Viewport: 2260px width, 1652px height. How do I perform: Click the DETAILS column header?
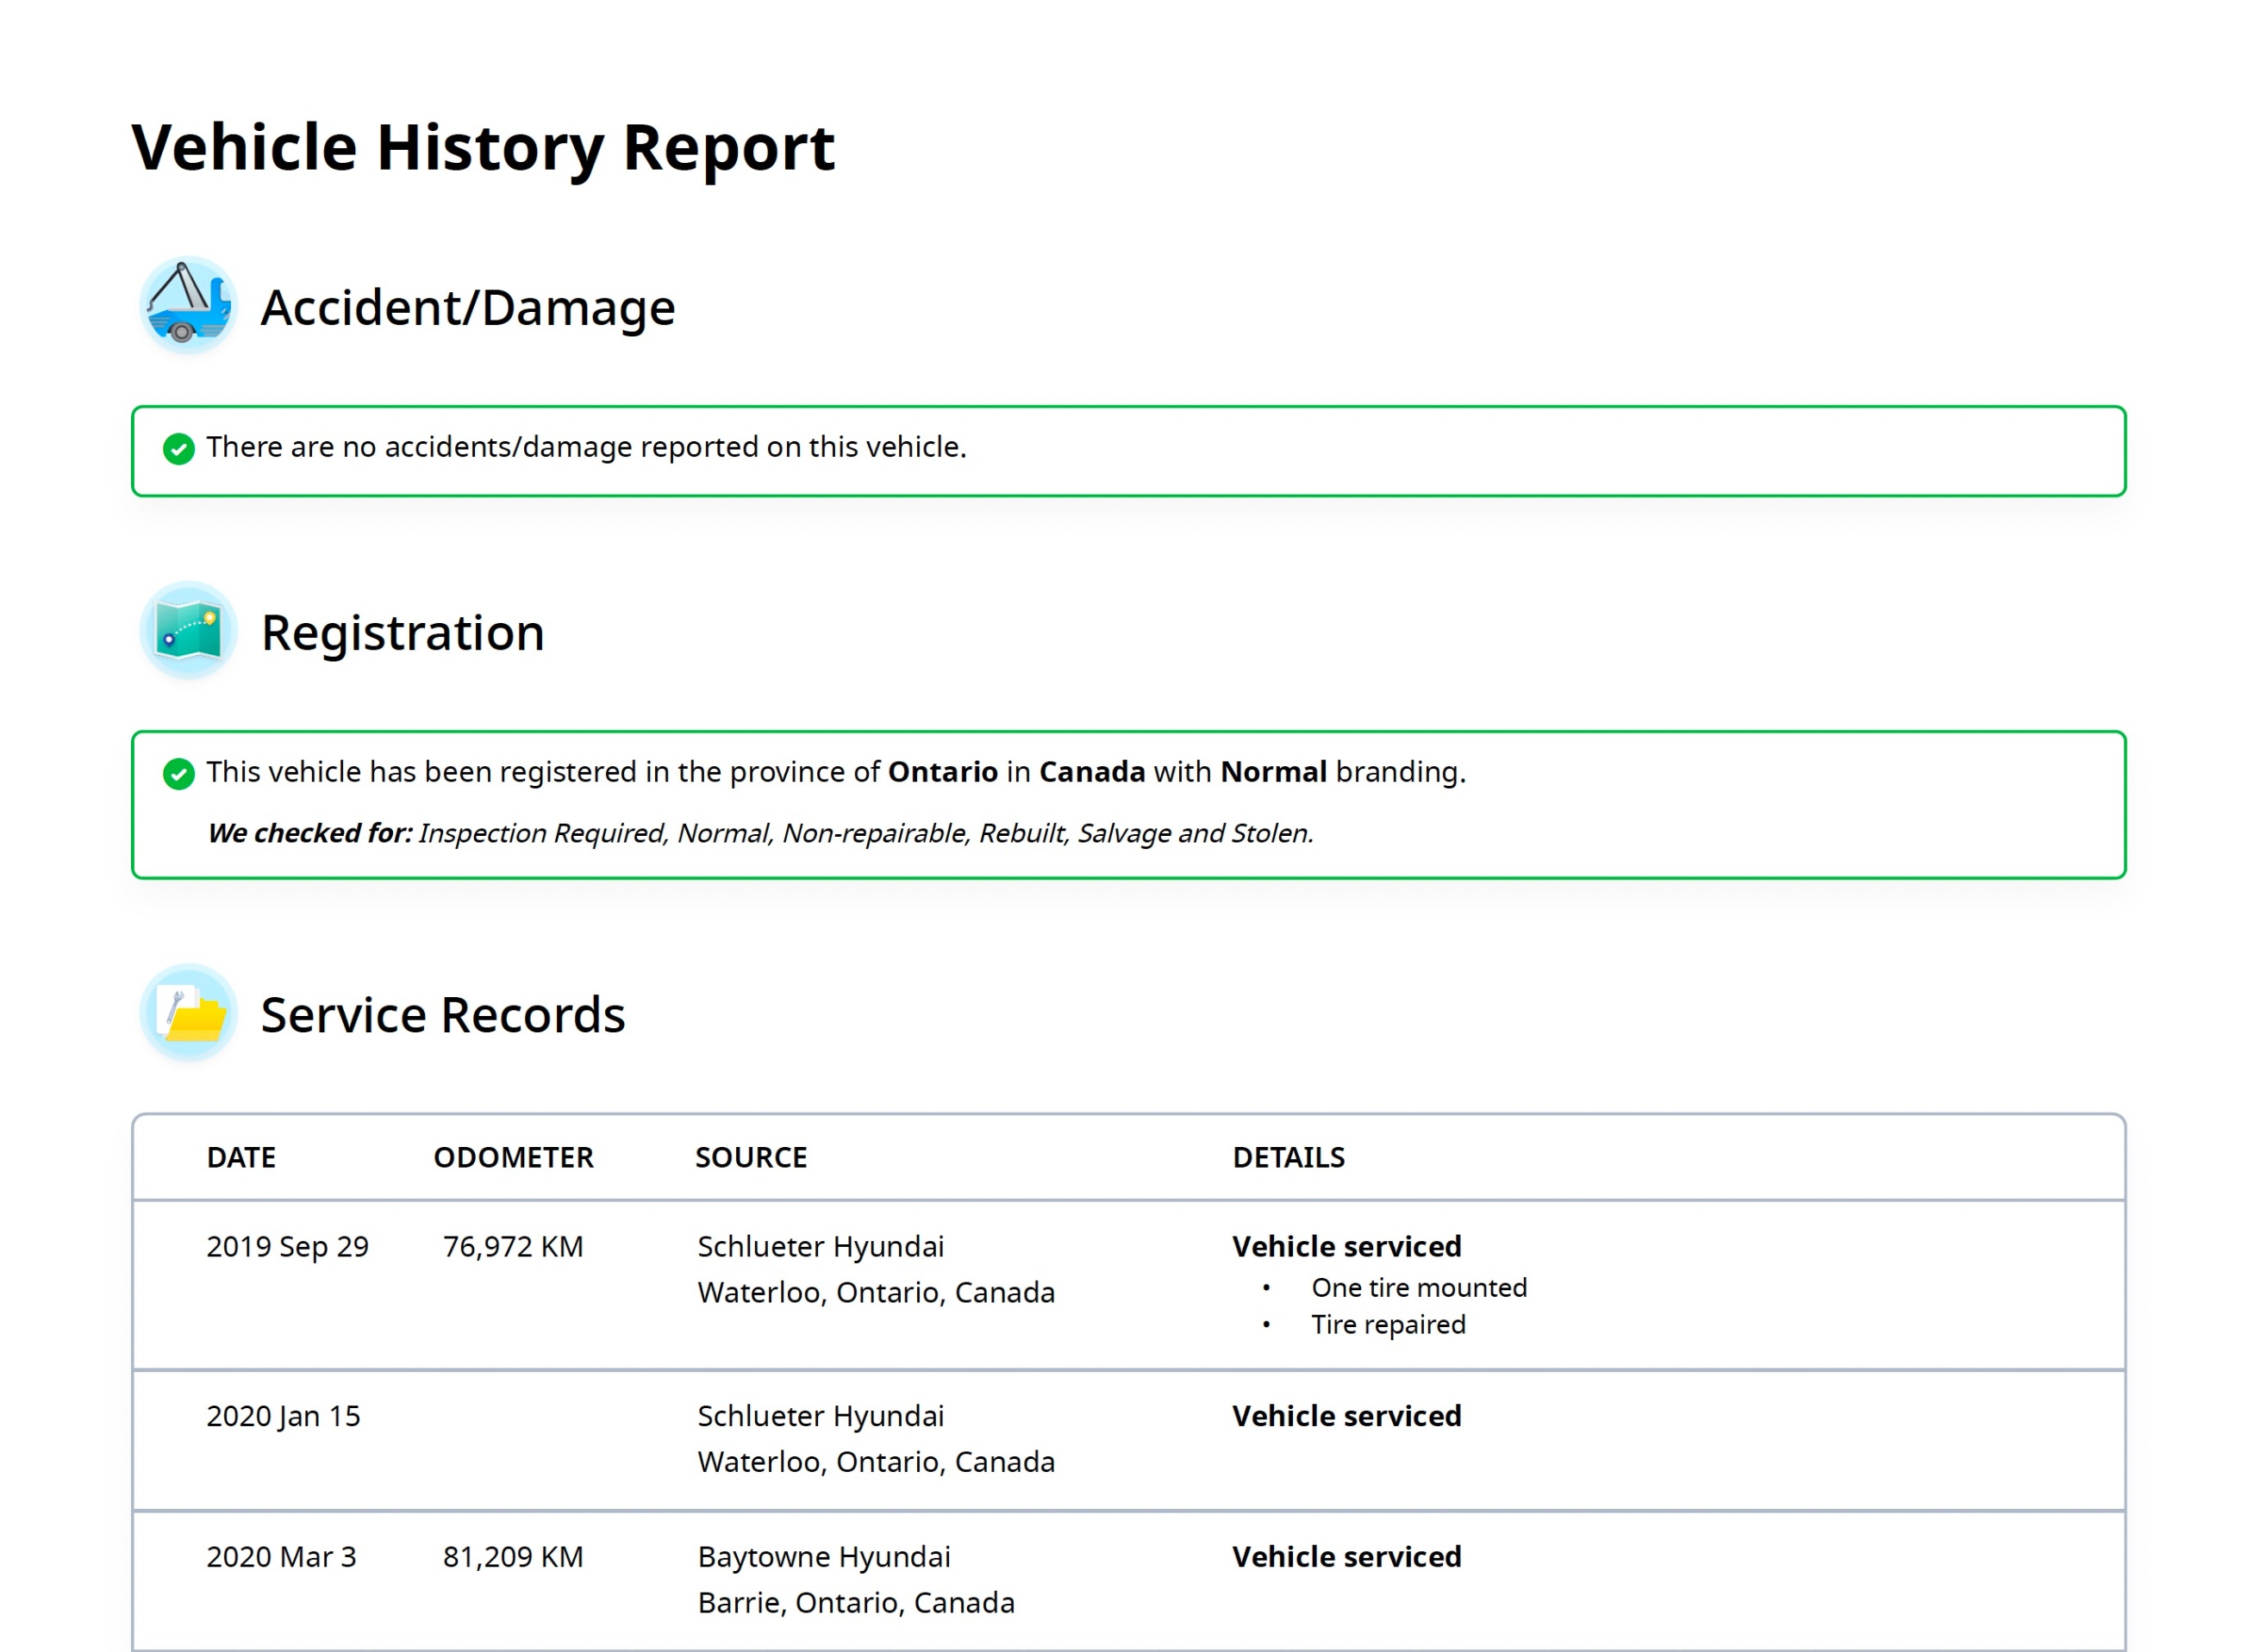pos(1288,1157)
